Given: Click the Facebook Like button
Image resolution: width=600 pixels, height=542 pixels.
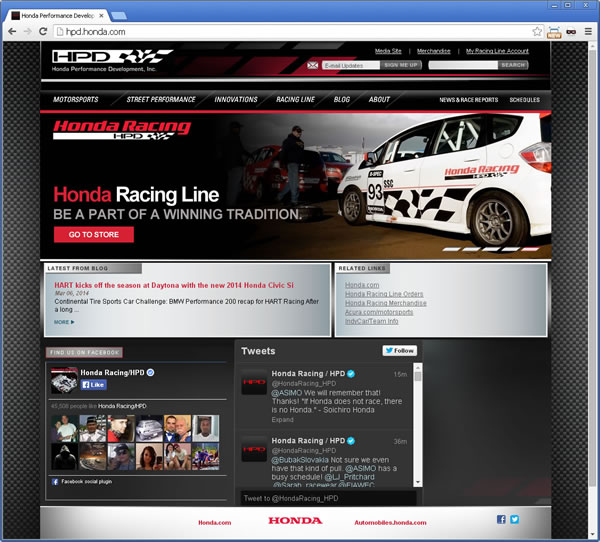Looking at the screenshot, I should (x=94, y=385).
